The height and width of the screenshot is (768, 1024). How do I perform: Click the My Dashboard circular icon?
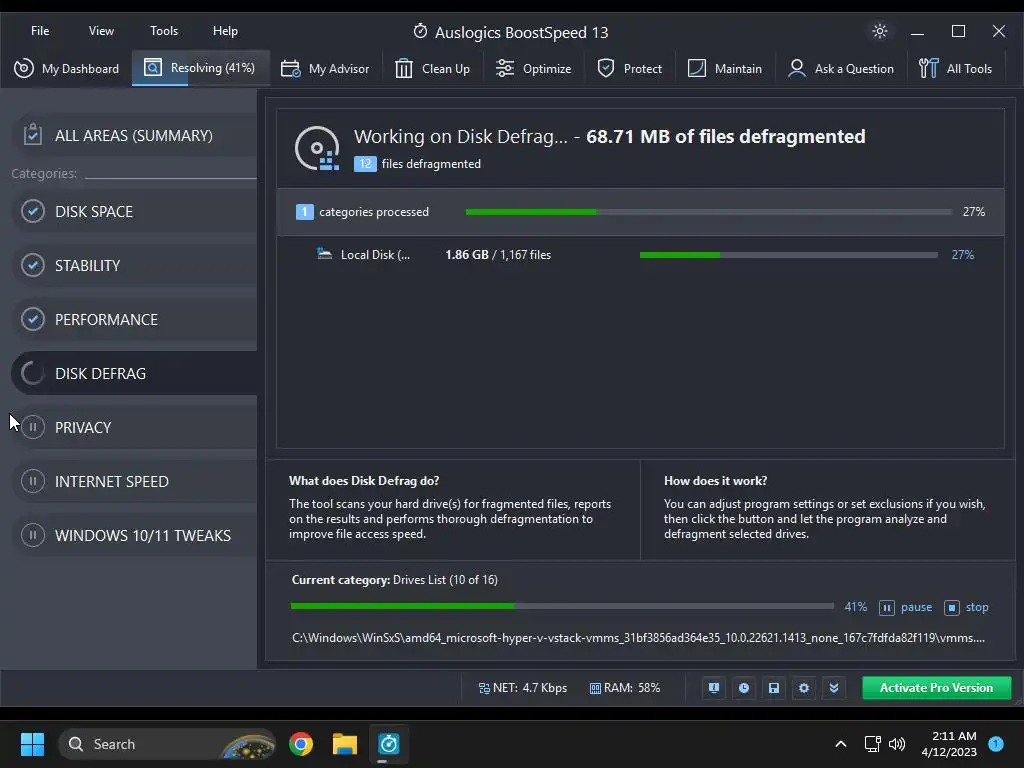pos(24,68)
